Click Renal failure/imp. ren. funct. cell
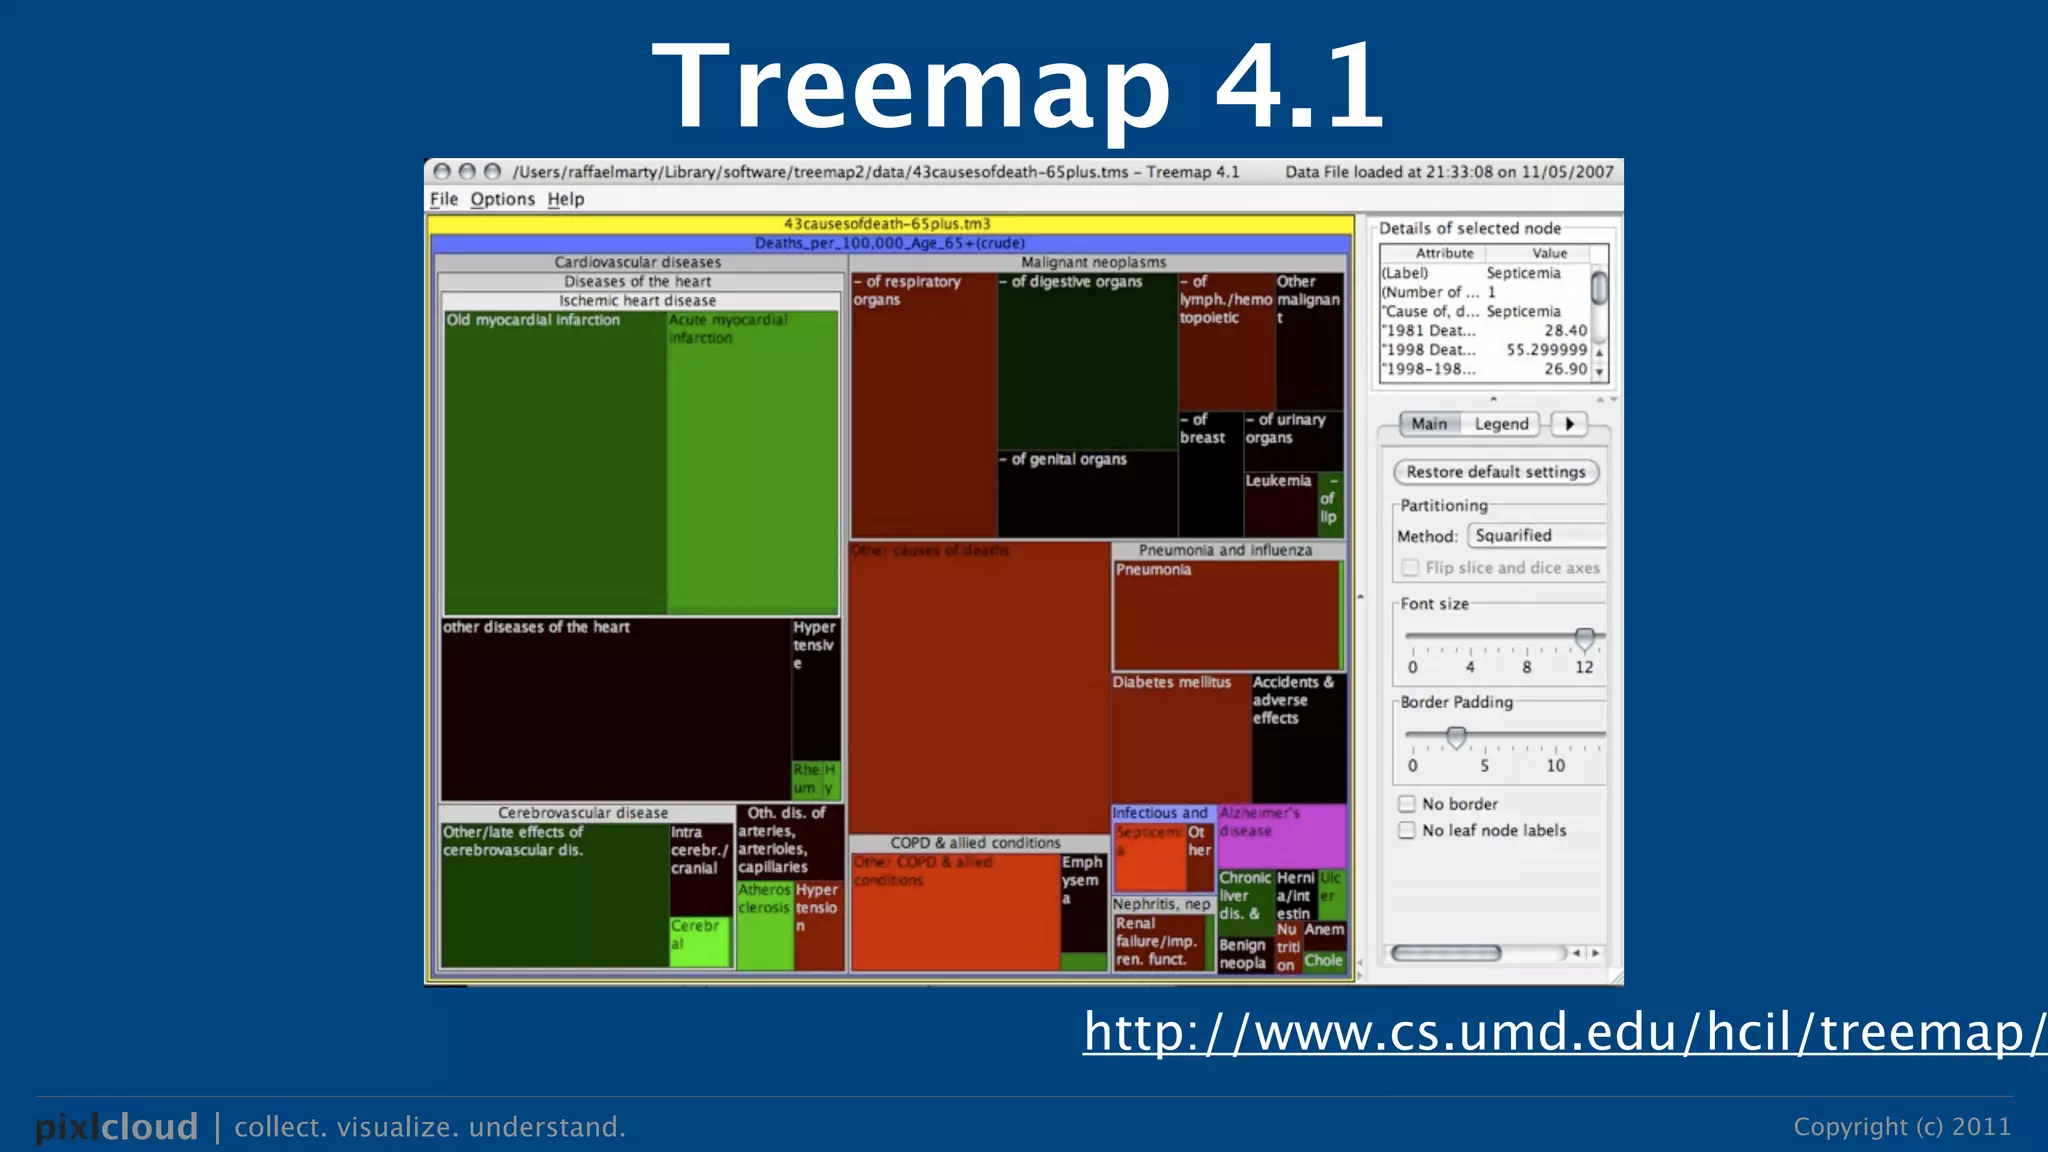This screenshot has width=2048, height=1152. click(x=1159, y=942)
